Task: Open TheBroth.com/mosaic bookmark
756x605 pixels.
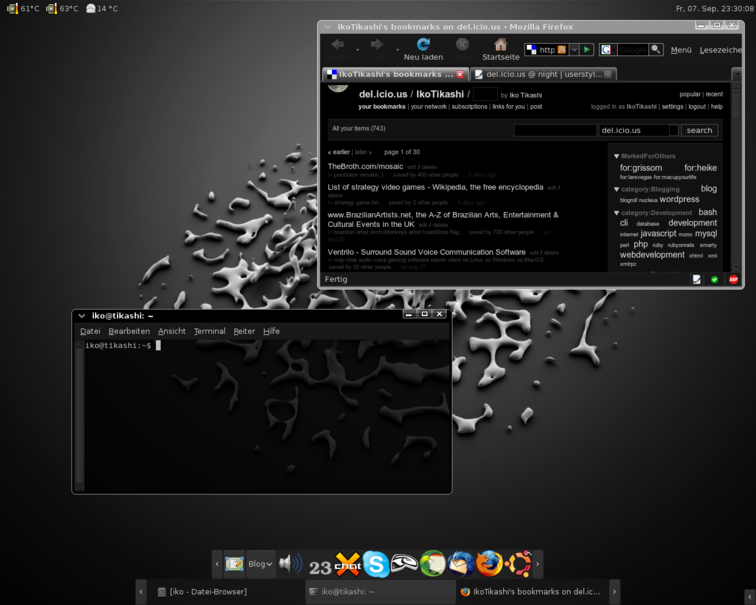Action: pyautogui.click(x=365, y=166)
